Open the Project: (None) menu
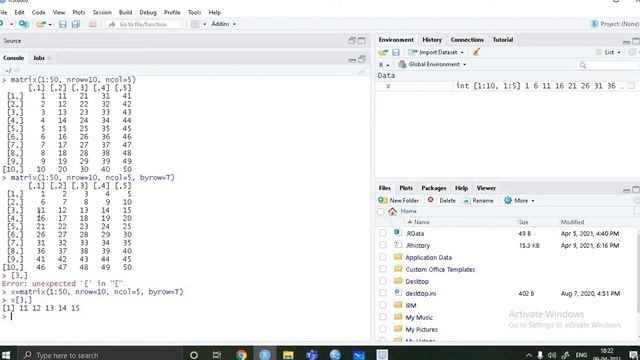 pyautogui.click(x=615, y=24)
